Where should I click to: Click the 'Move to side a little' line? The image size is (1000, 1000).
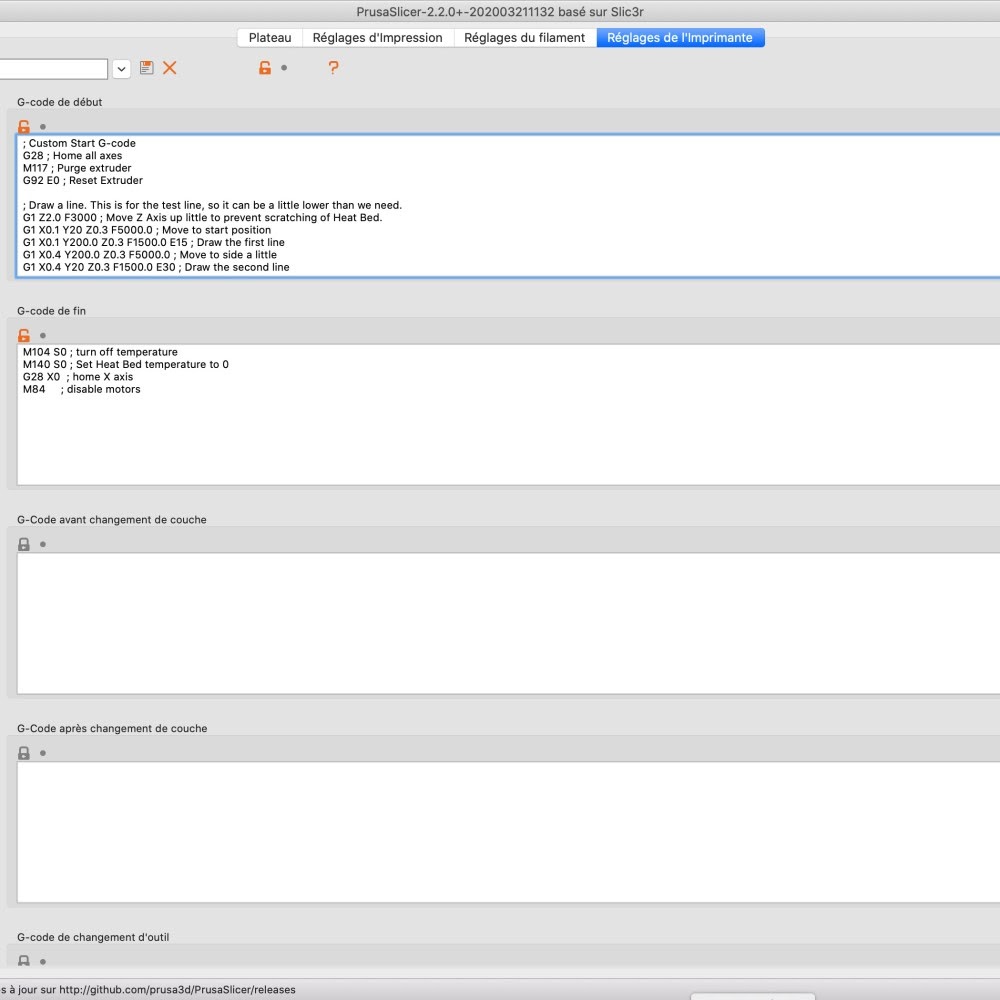point(149,254)
